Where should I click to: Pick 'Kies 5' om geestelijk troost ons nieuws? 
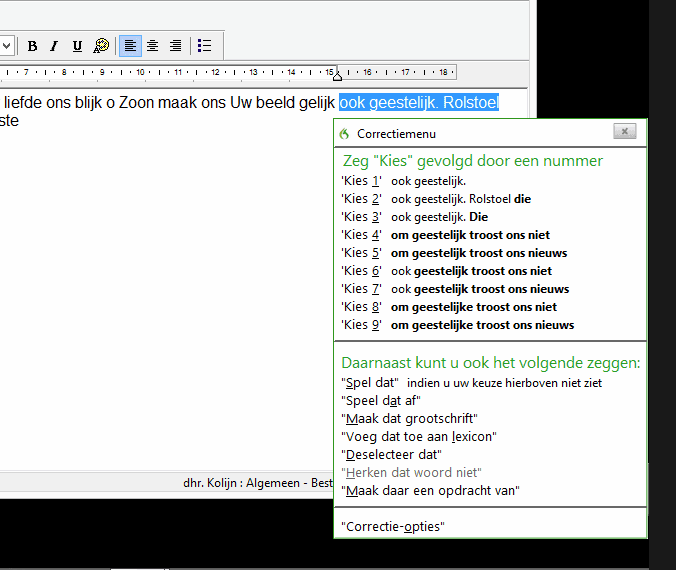point(454,253)
